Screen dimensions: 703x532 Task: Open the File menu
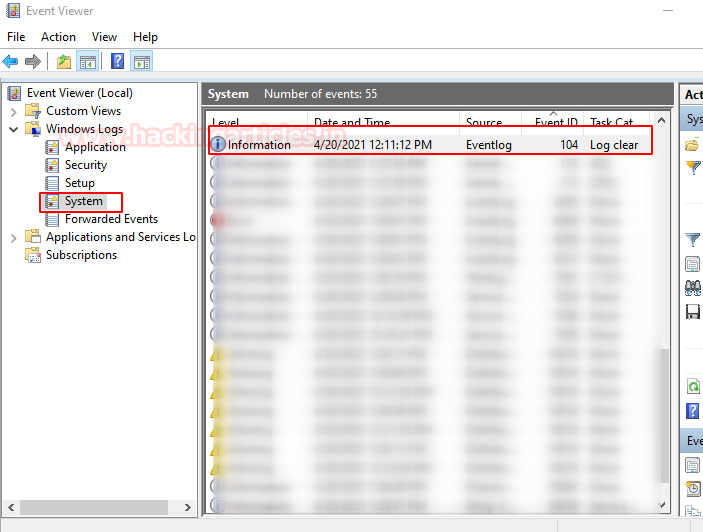point(16,37)
